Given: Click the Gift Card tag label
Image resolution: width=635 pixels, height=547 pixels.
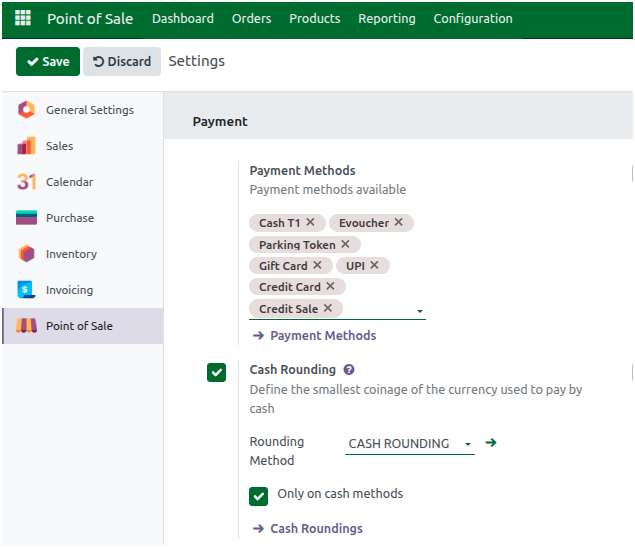Looking at the screenshot, I should pyautogui.click(x=283, y=266).
